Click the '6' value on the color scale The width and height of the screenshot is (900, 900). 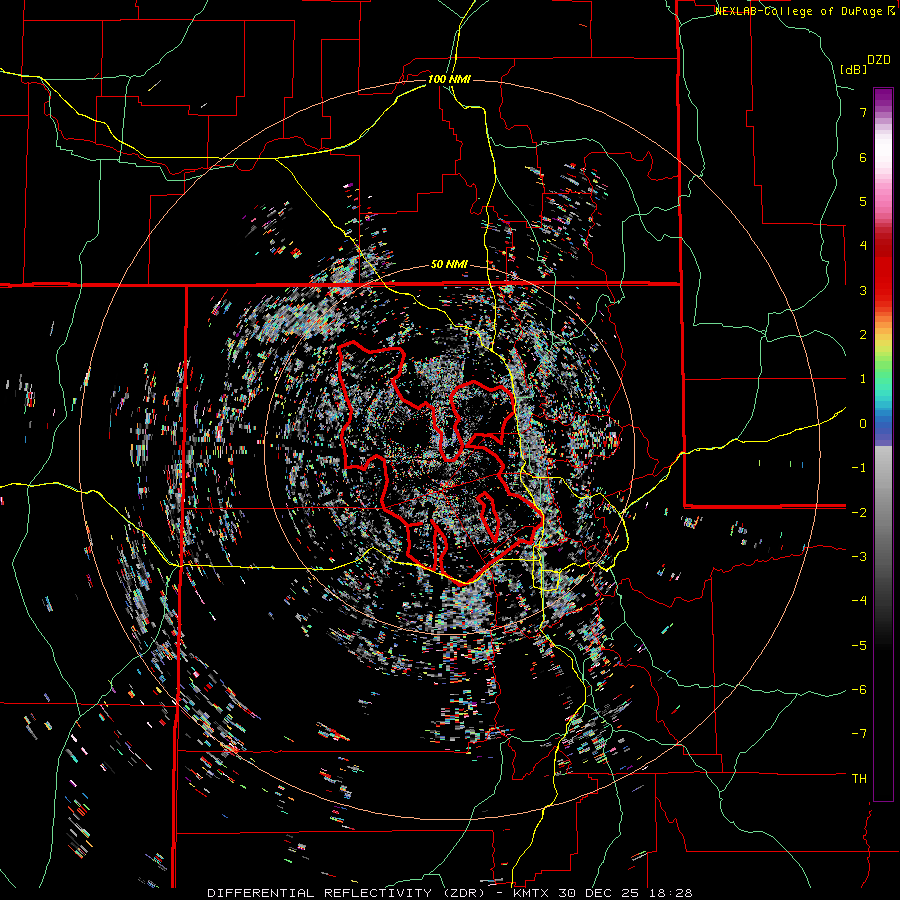tap(863, 157)
